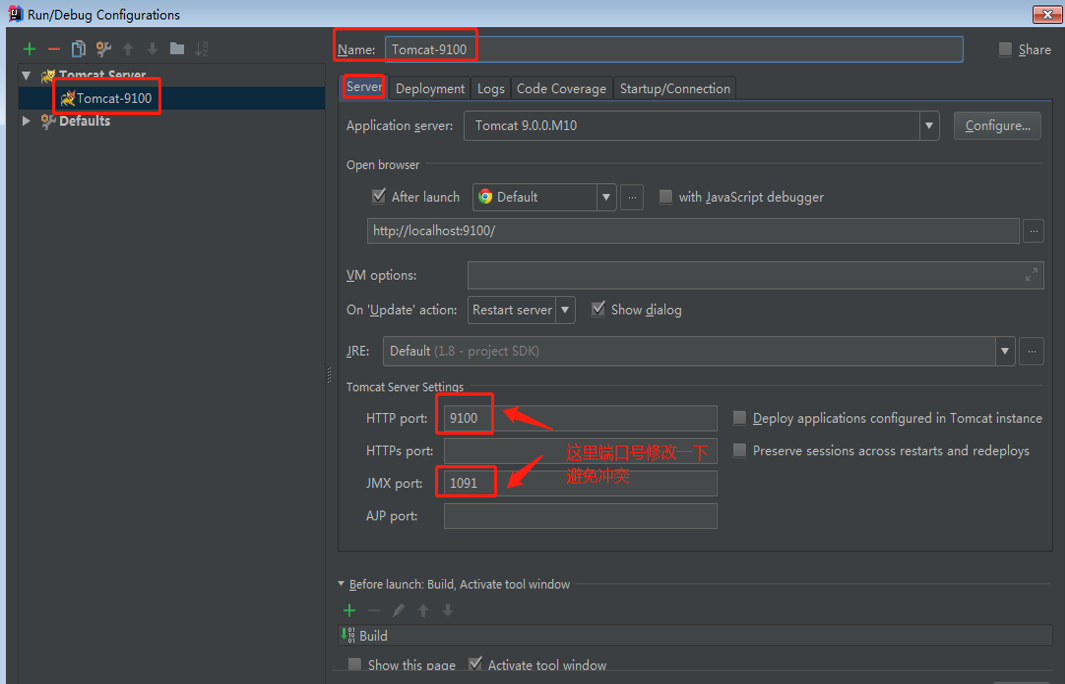Toggle the Show dialog checkbox

click(598, 309)
